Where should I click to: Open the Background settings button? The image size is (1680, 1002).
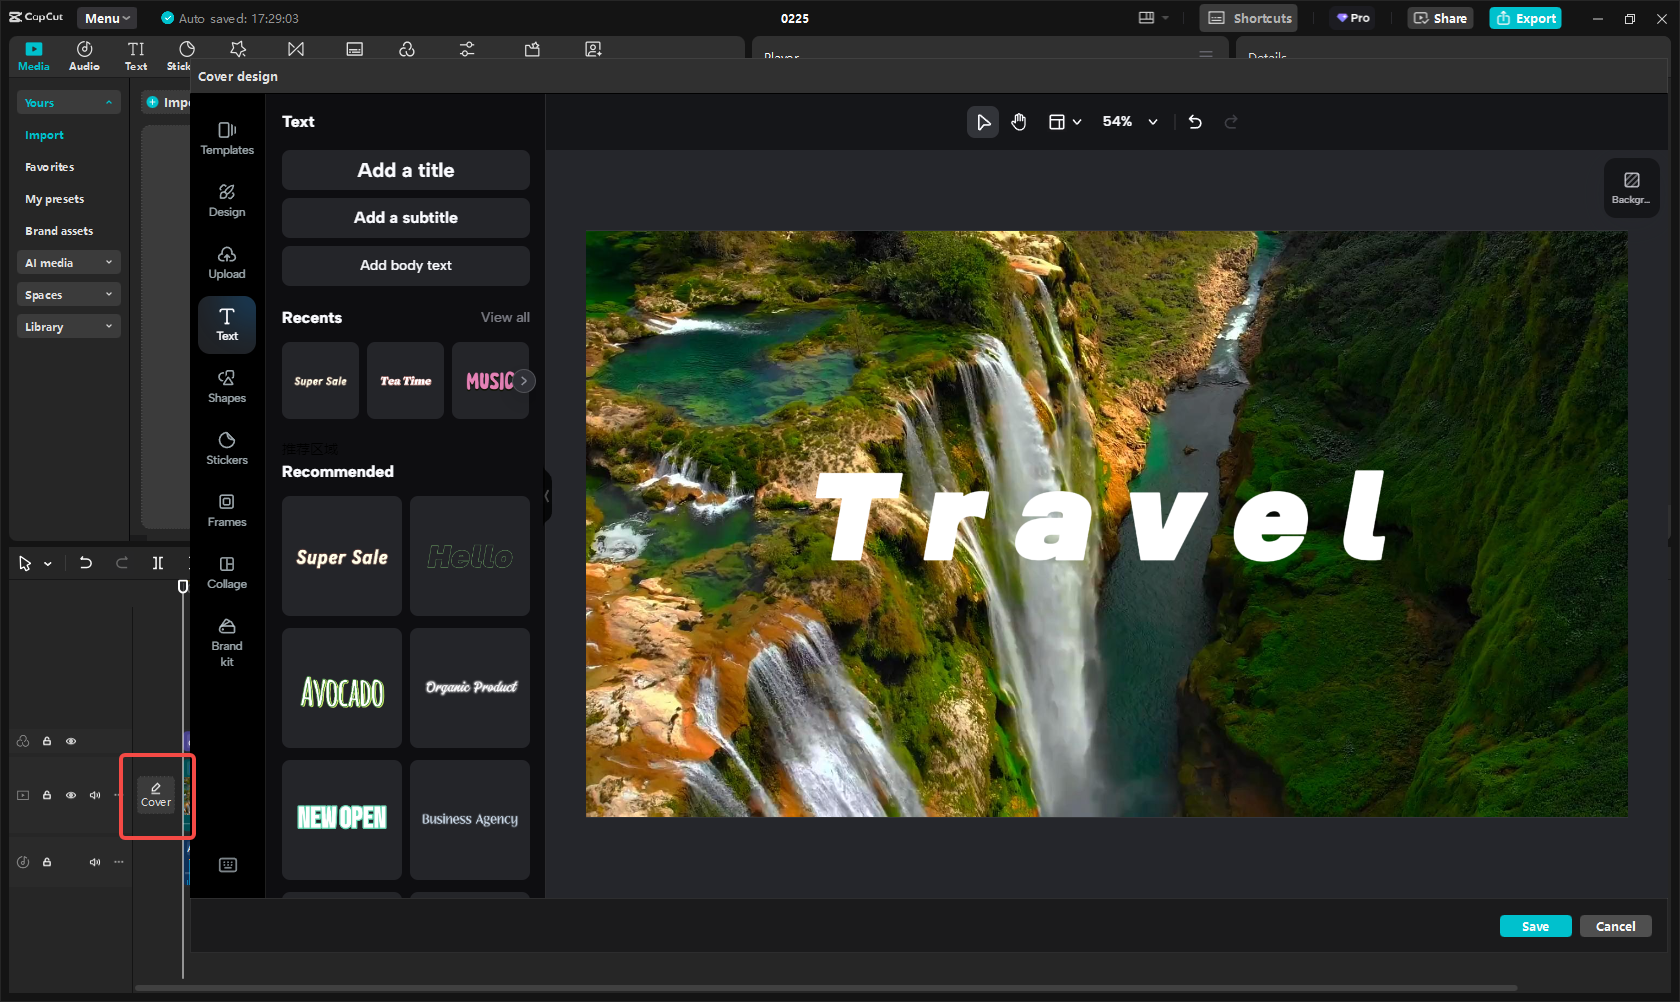(x=1631, y=187)
